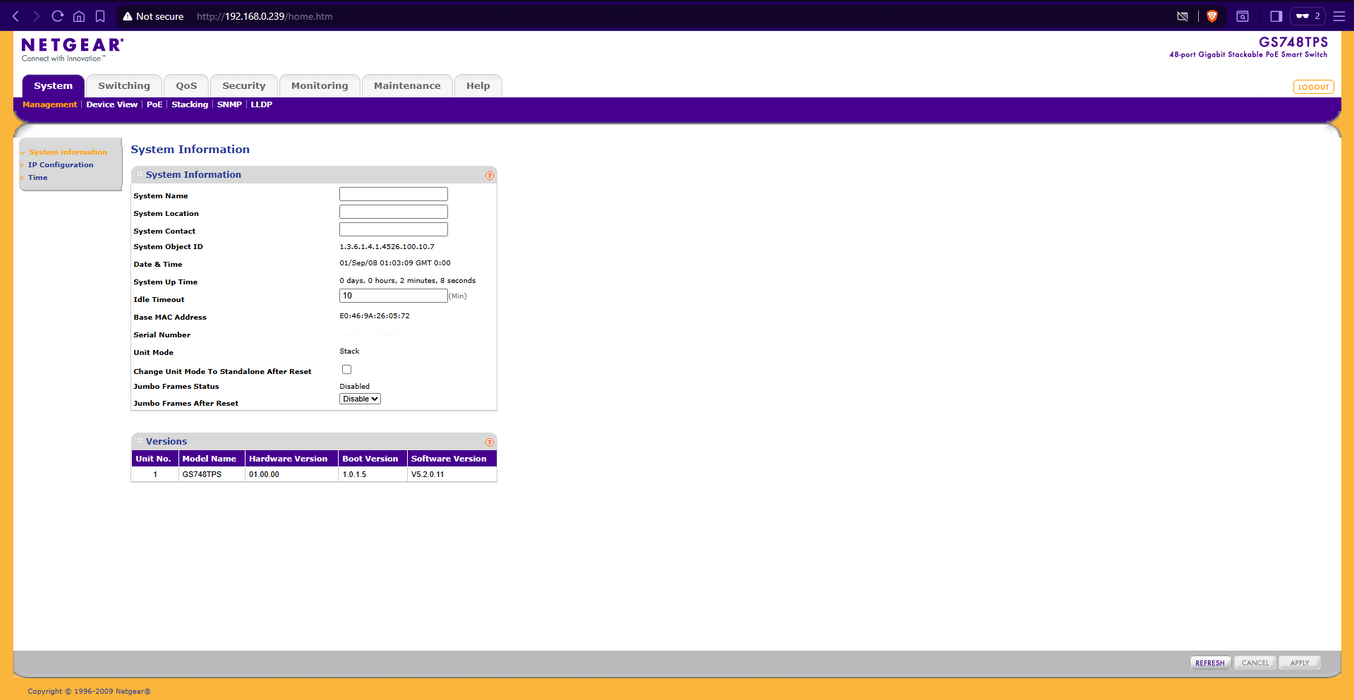Open the PoE submenu
Viewport: 1354px width, 700px height.
pos(155,105)
